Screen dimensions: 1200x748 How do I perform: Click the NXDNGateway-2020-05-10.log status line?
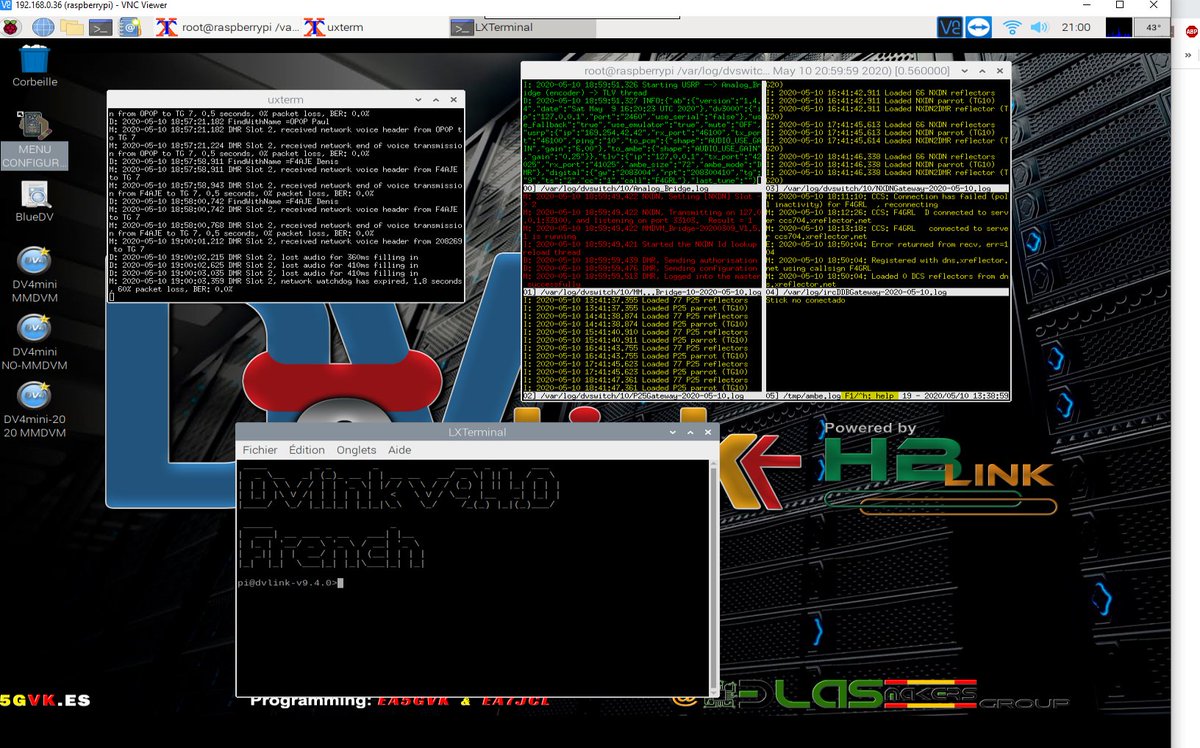coord(886,187)
